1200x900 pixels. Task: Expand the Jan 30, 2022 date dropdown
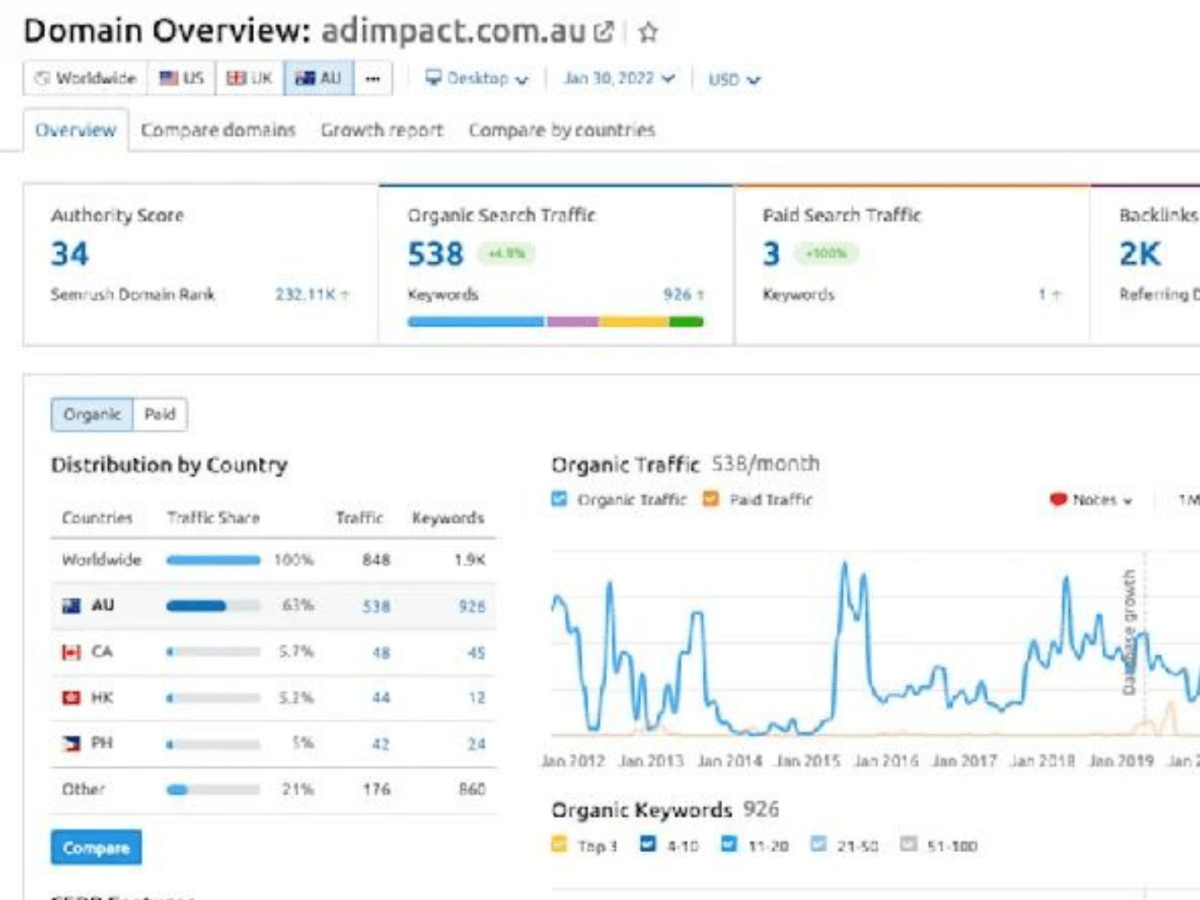pyautogui.click(x=618, y=78)
